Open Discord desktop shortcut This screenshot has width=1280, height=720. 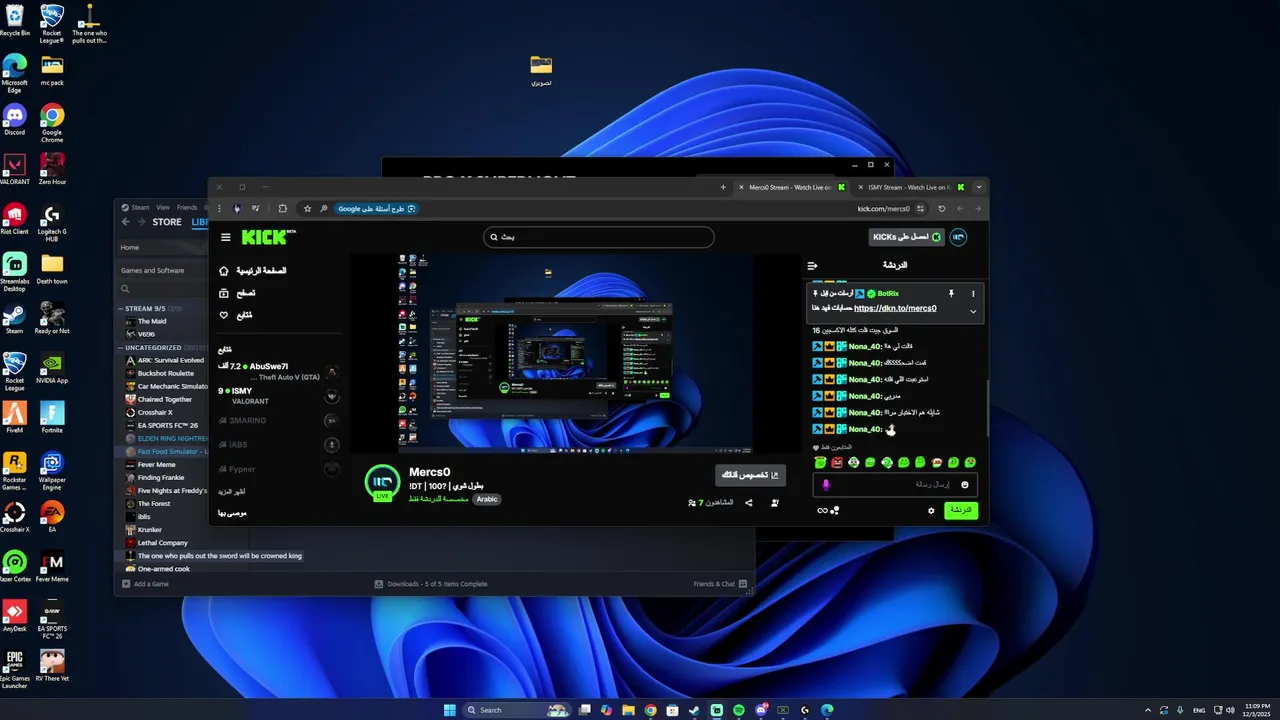coord(14,120)
